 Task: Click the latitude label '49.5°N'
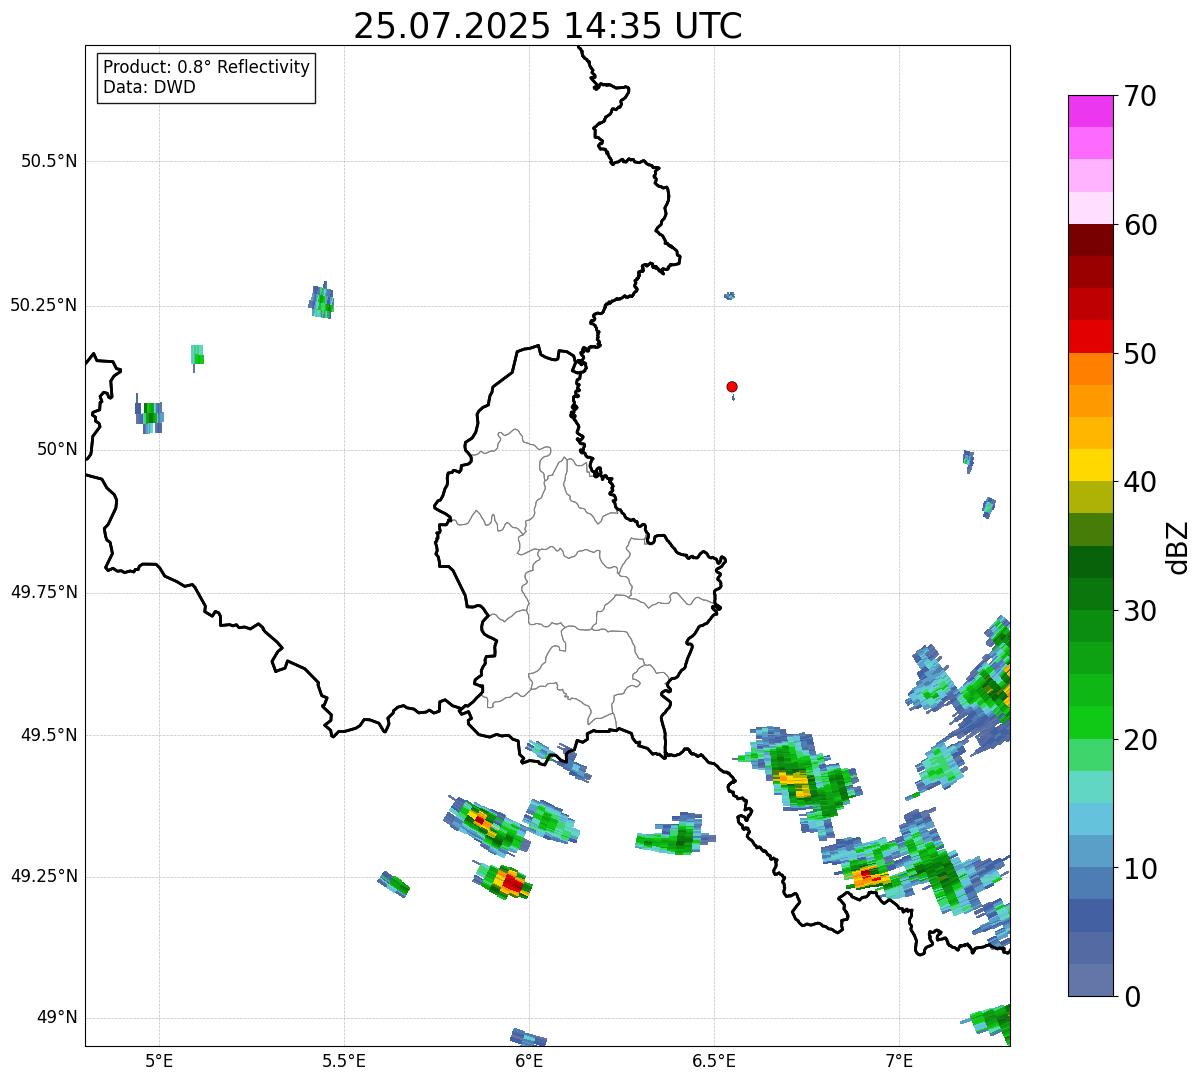click(x=49, y=735)
